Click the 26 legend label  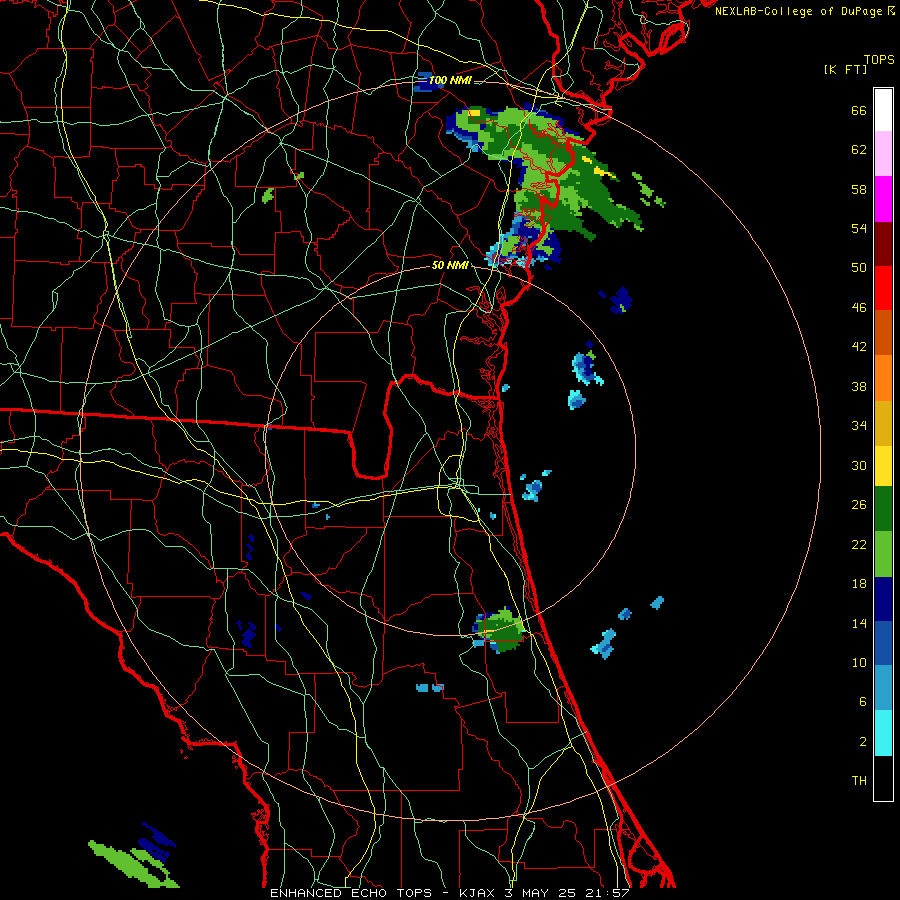point(859,505)
